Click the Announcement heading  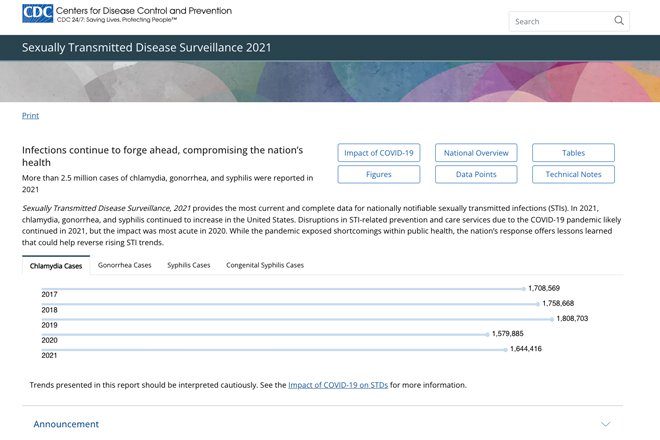coord(66,424)
